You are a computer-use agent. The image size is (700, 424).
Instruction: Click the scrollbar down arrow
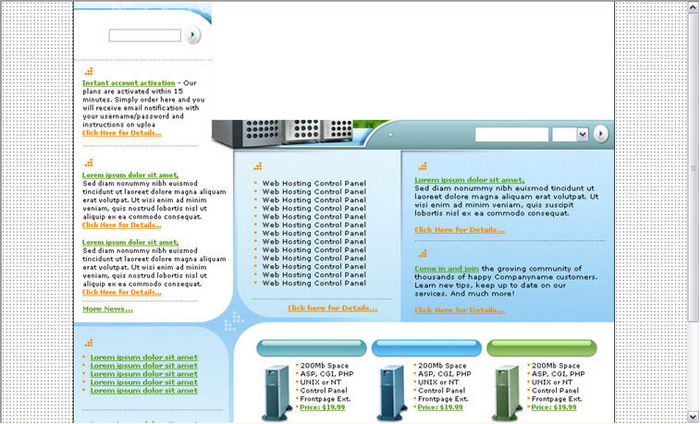click(693, 417)
